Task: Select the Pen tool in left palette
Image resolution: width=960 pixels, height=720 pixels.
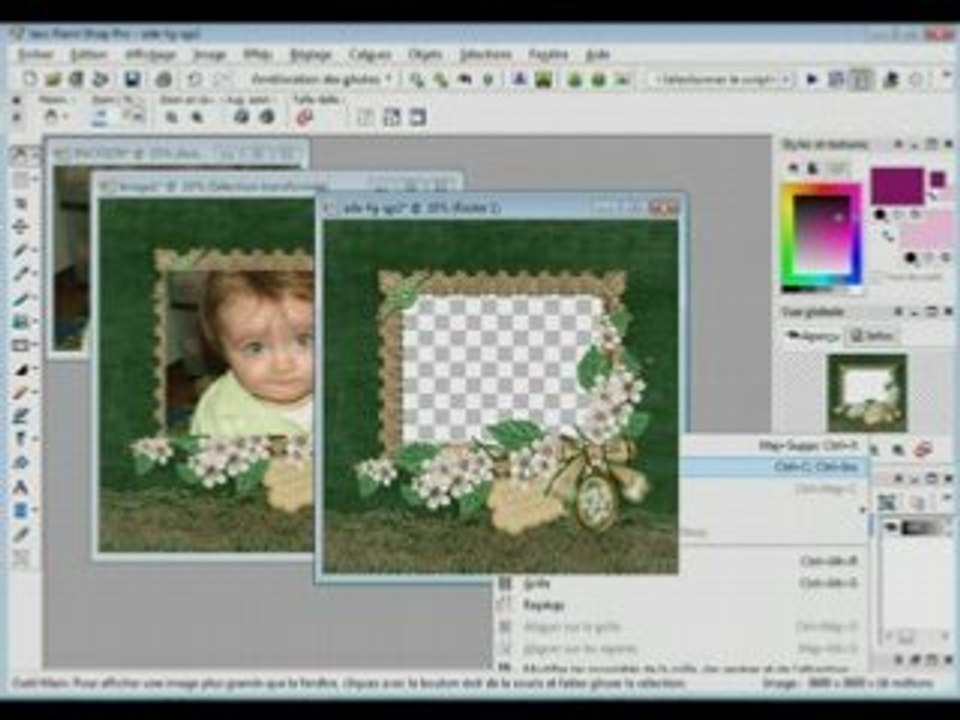Action: 20,534
